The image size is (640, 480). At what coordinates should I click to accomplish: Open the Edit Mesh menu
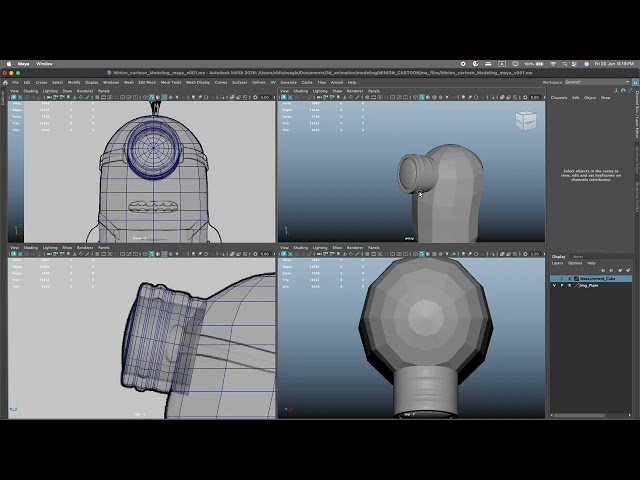click(147, 82)
